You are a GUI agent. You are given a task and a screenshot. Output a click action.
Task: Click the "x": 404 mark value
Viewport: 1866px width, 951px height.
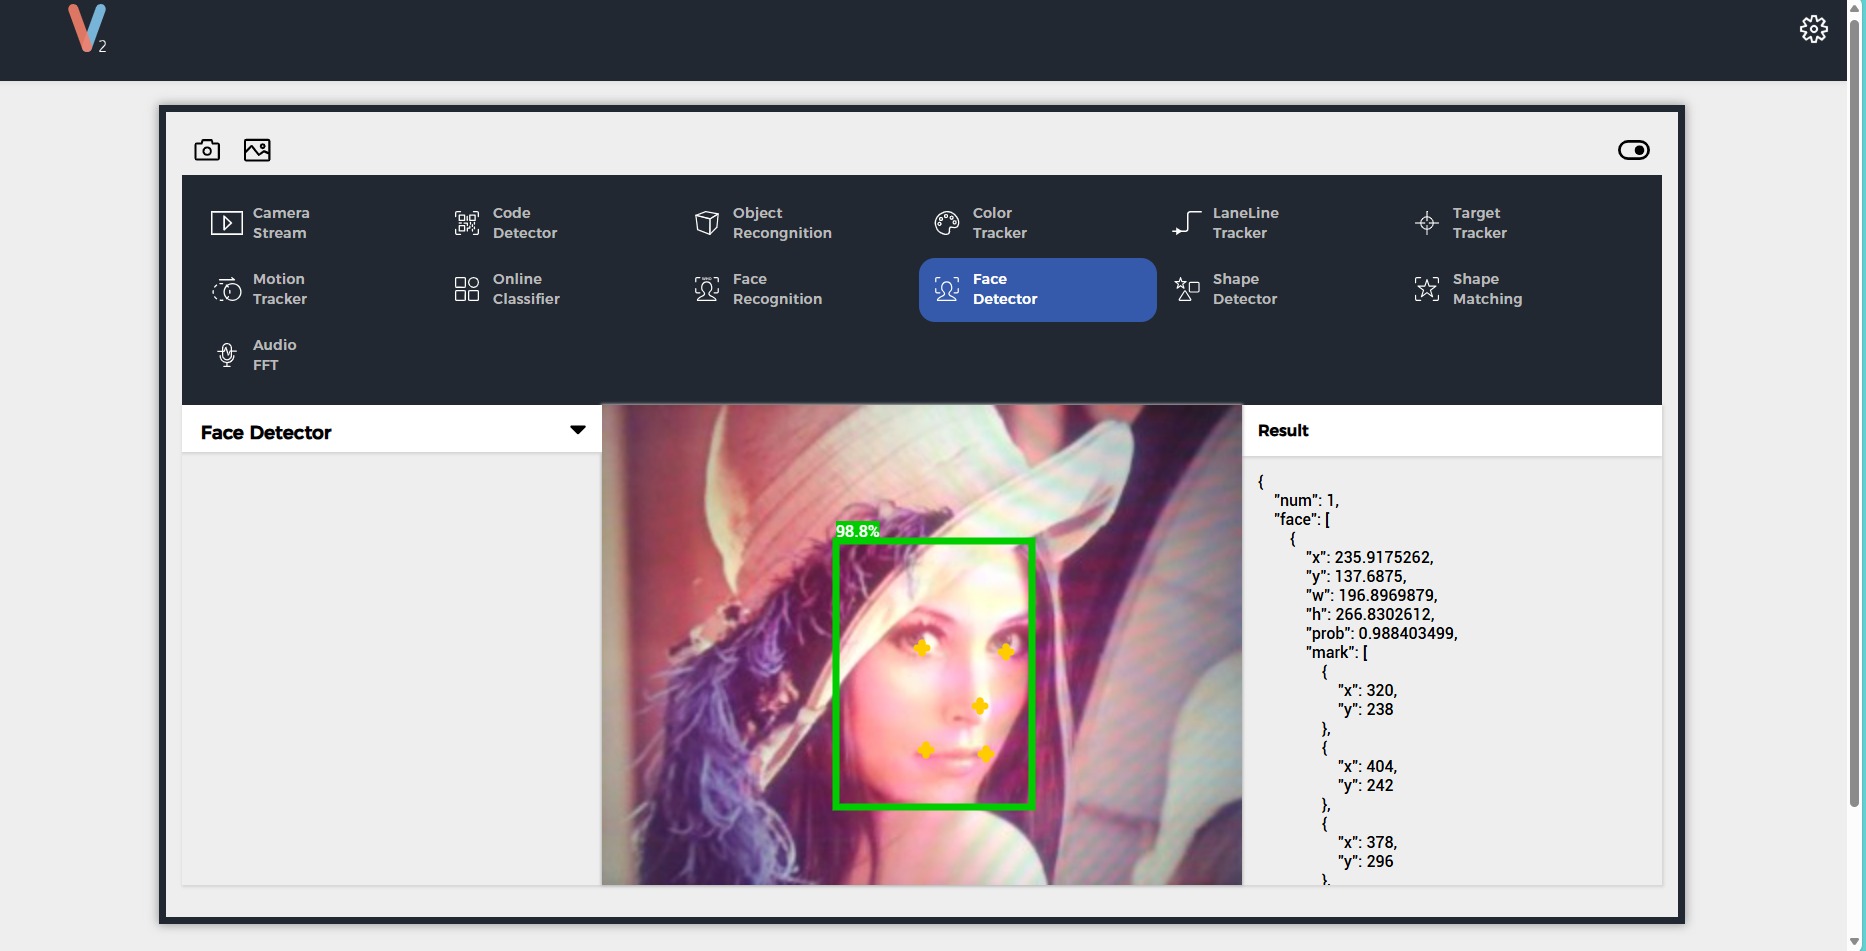pos(1368,766)
